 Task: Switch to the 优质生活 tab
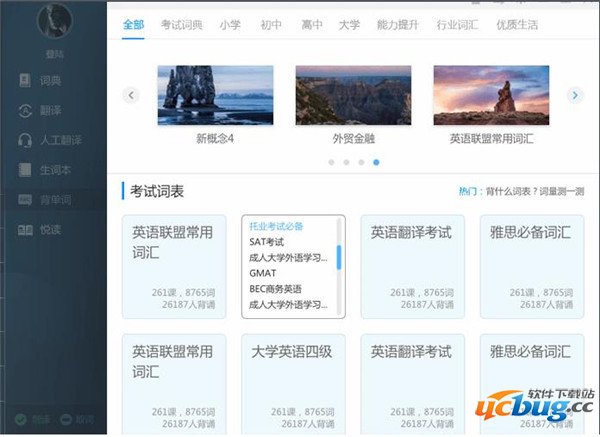[x=517, y=25]
